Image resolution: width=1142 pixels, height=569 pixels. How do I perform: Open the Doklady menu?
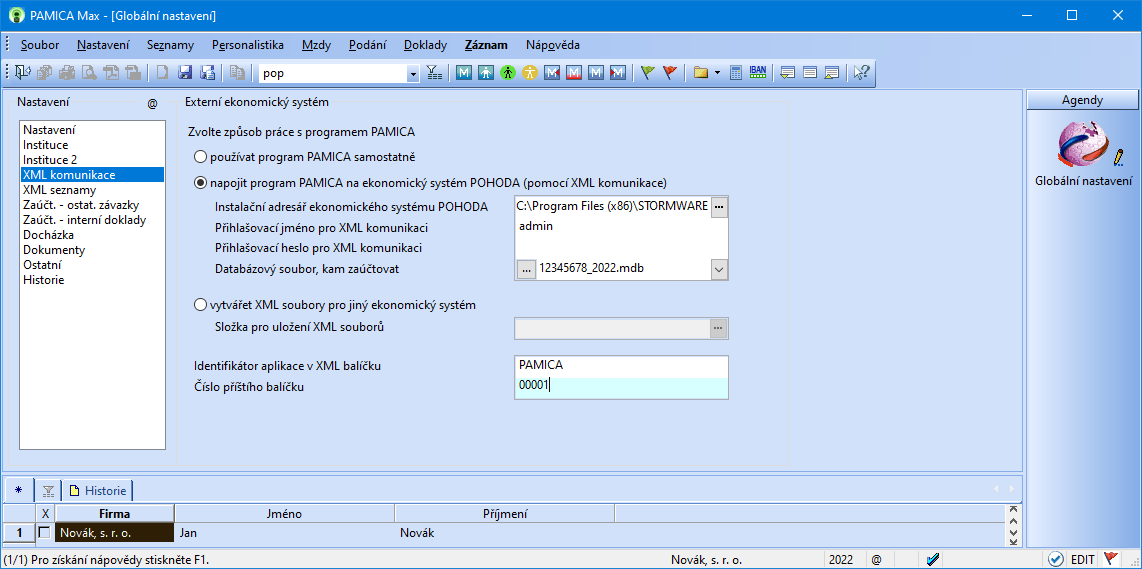(x=425, y=44)
